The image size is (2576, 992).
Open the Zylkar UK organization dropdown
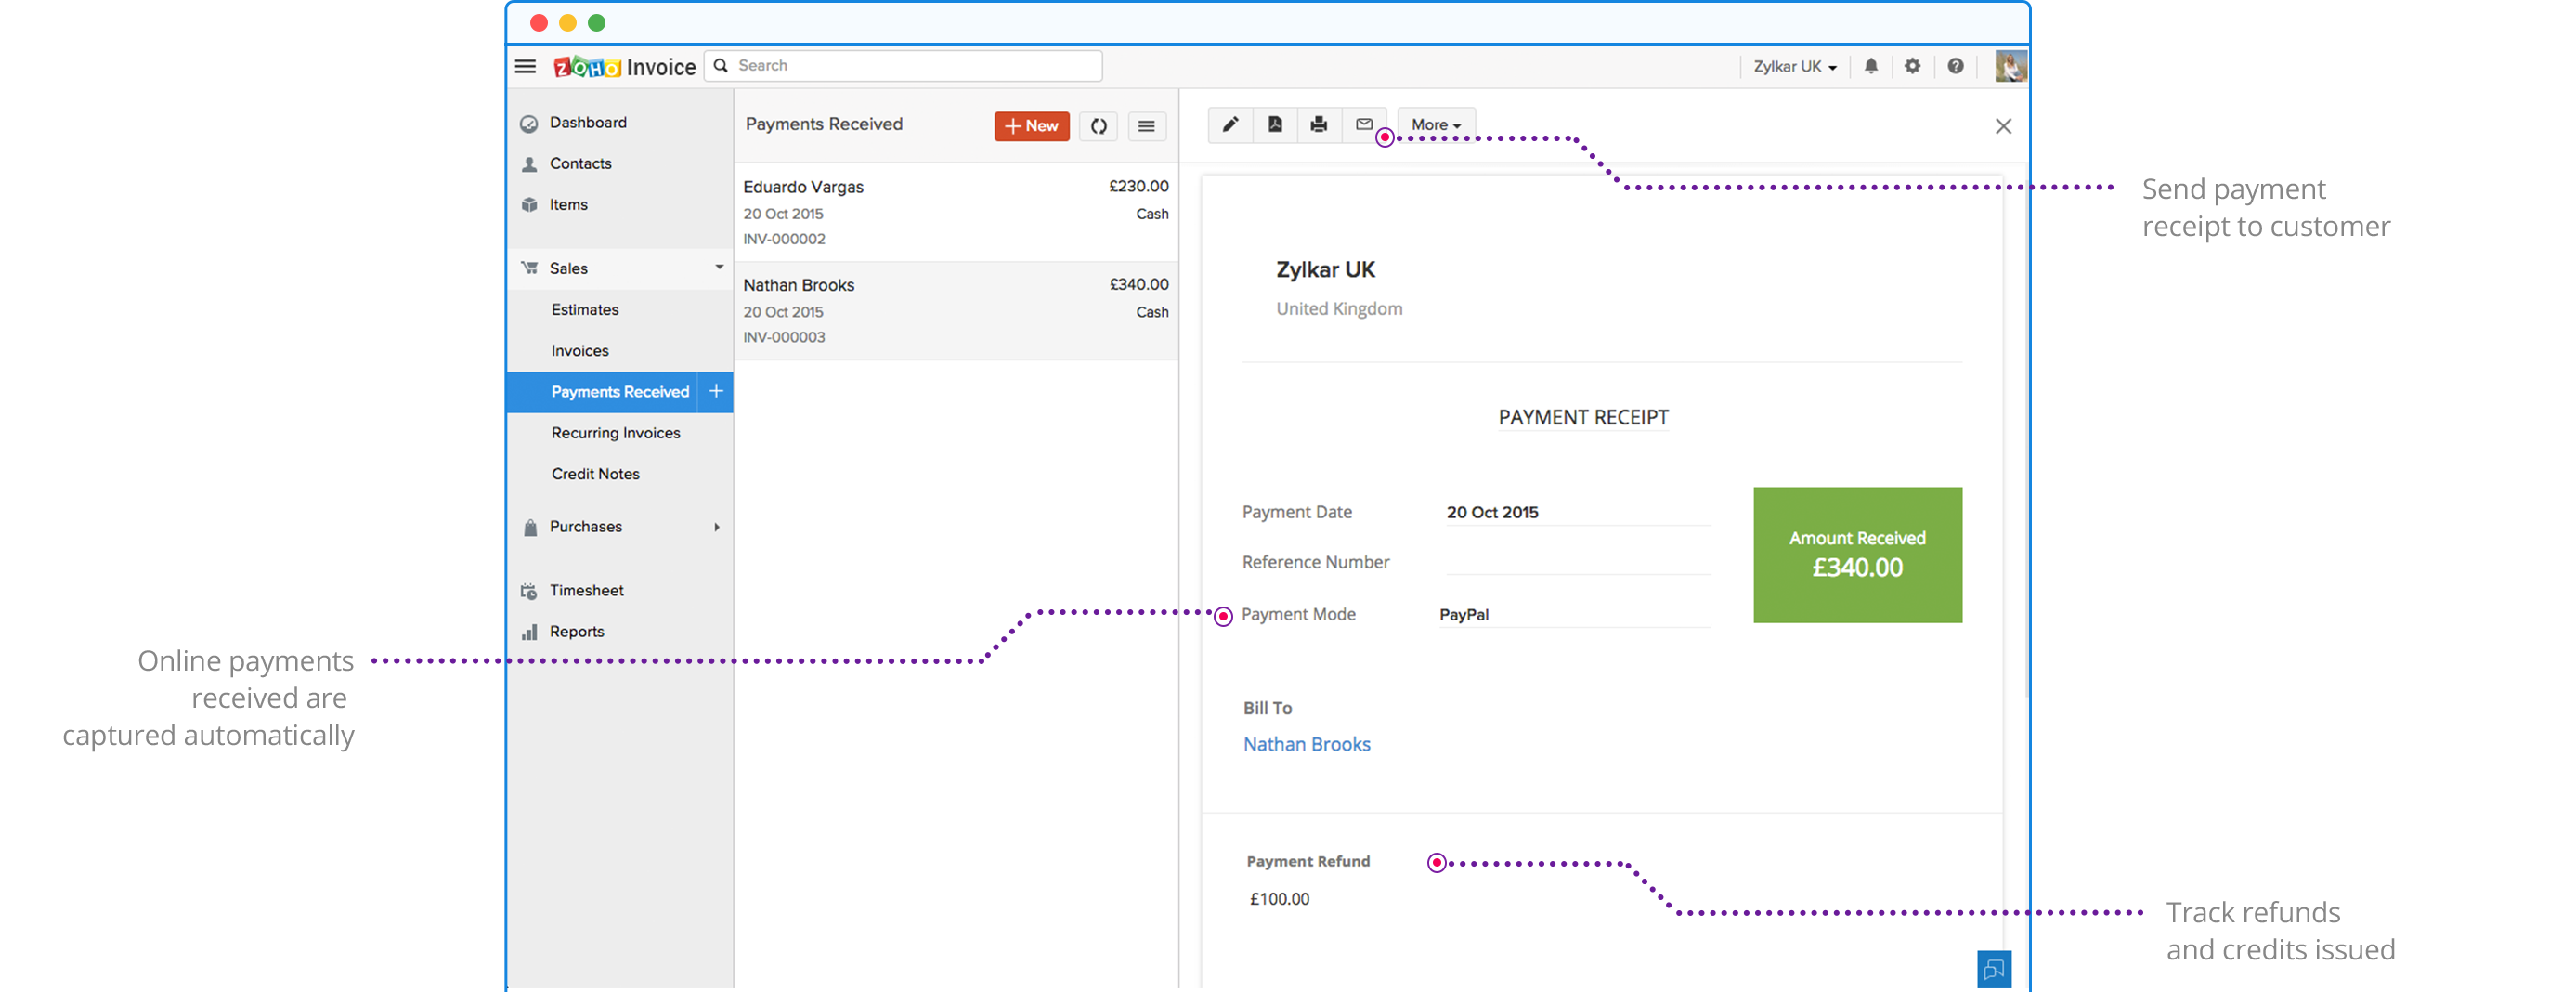1794,66
